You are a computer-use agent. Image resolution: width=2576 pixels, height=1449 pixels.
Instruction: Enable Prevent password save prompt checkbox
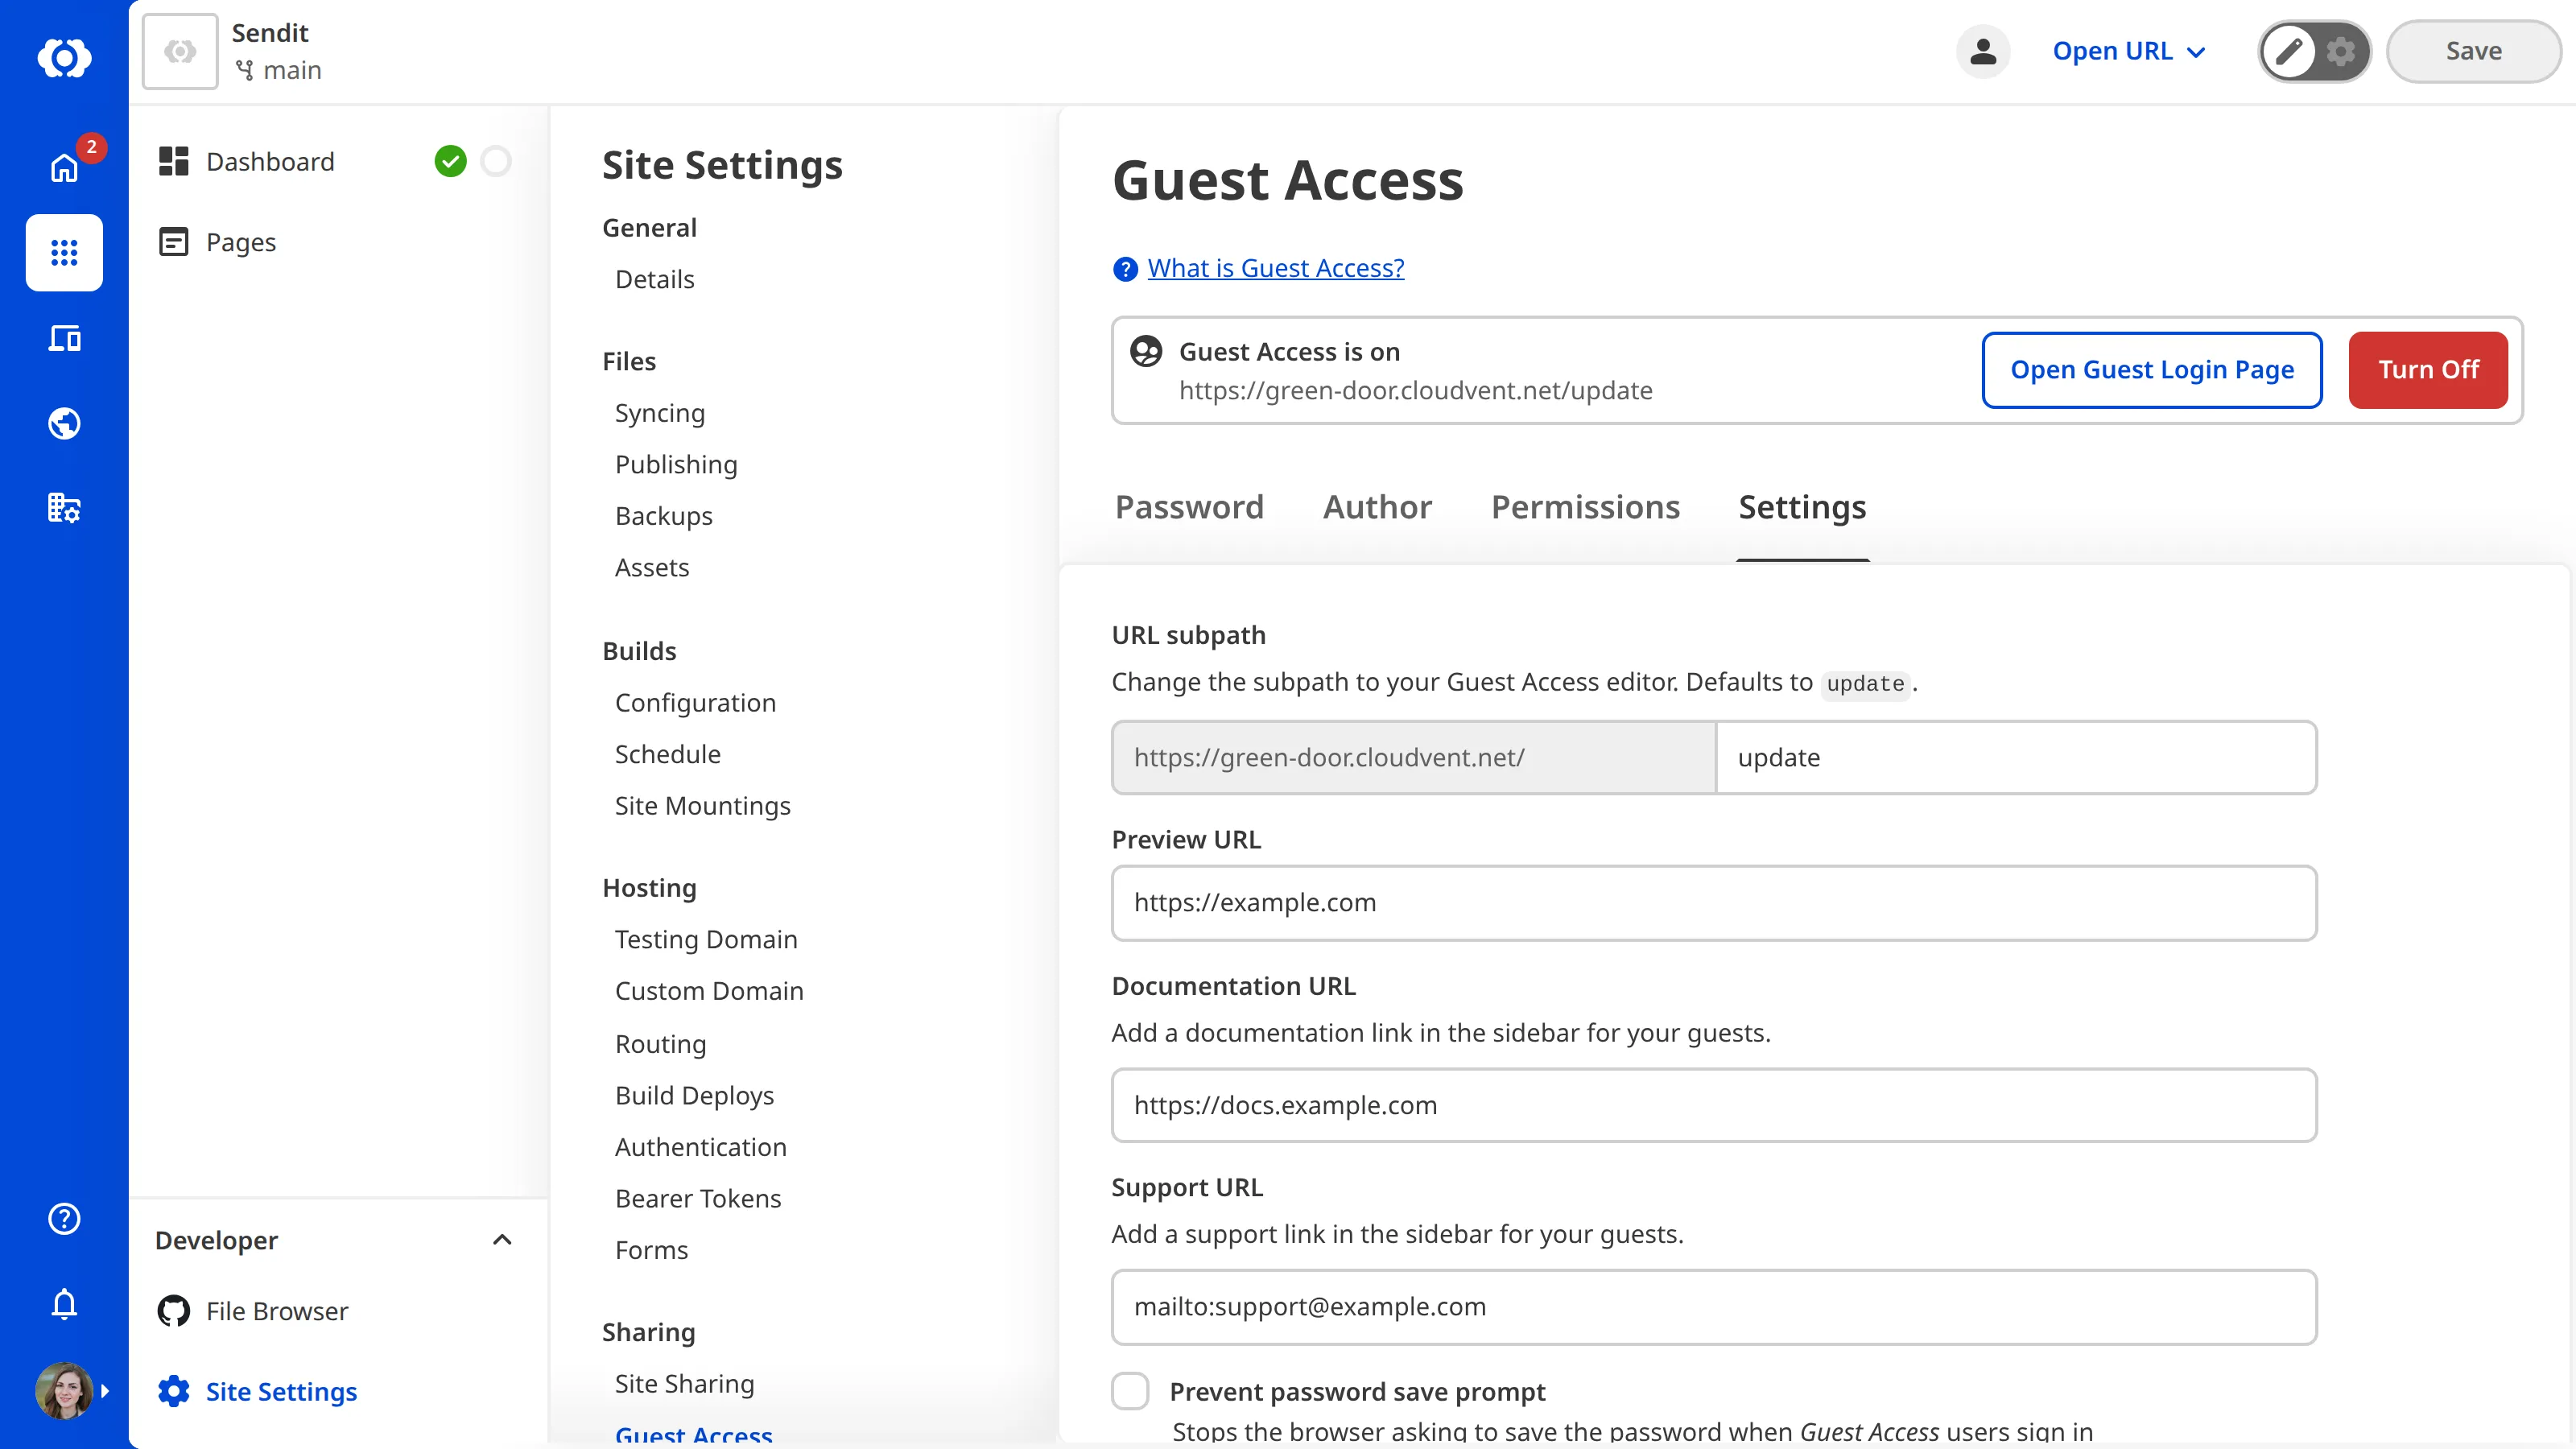point(1131,1391)
